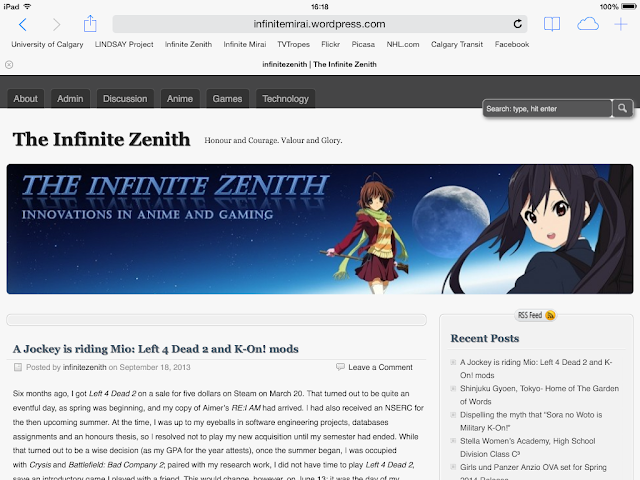
Task: Click the RSS Feed icon
Action: pos(550,315)
